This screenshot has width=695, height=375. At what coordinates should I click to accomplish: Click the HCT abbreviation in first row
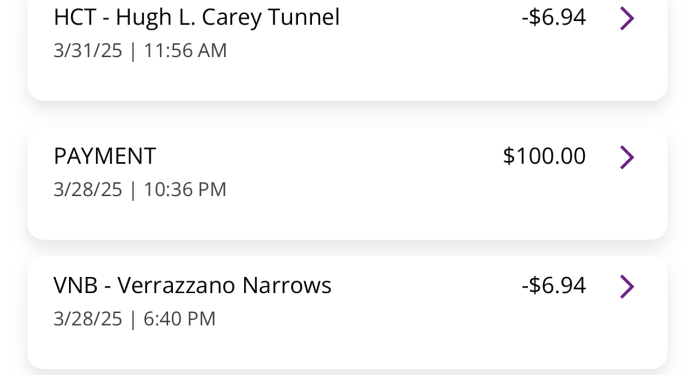click(75, 18)
